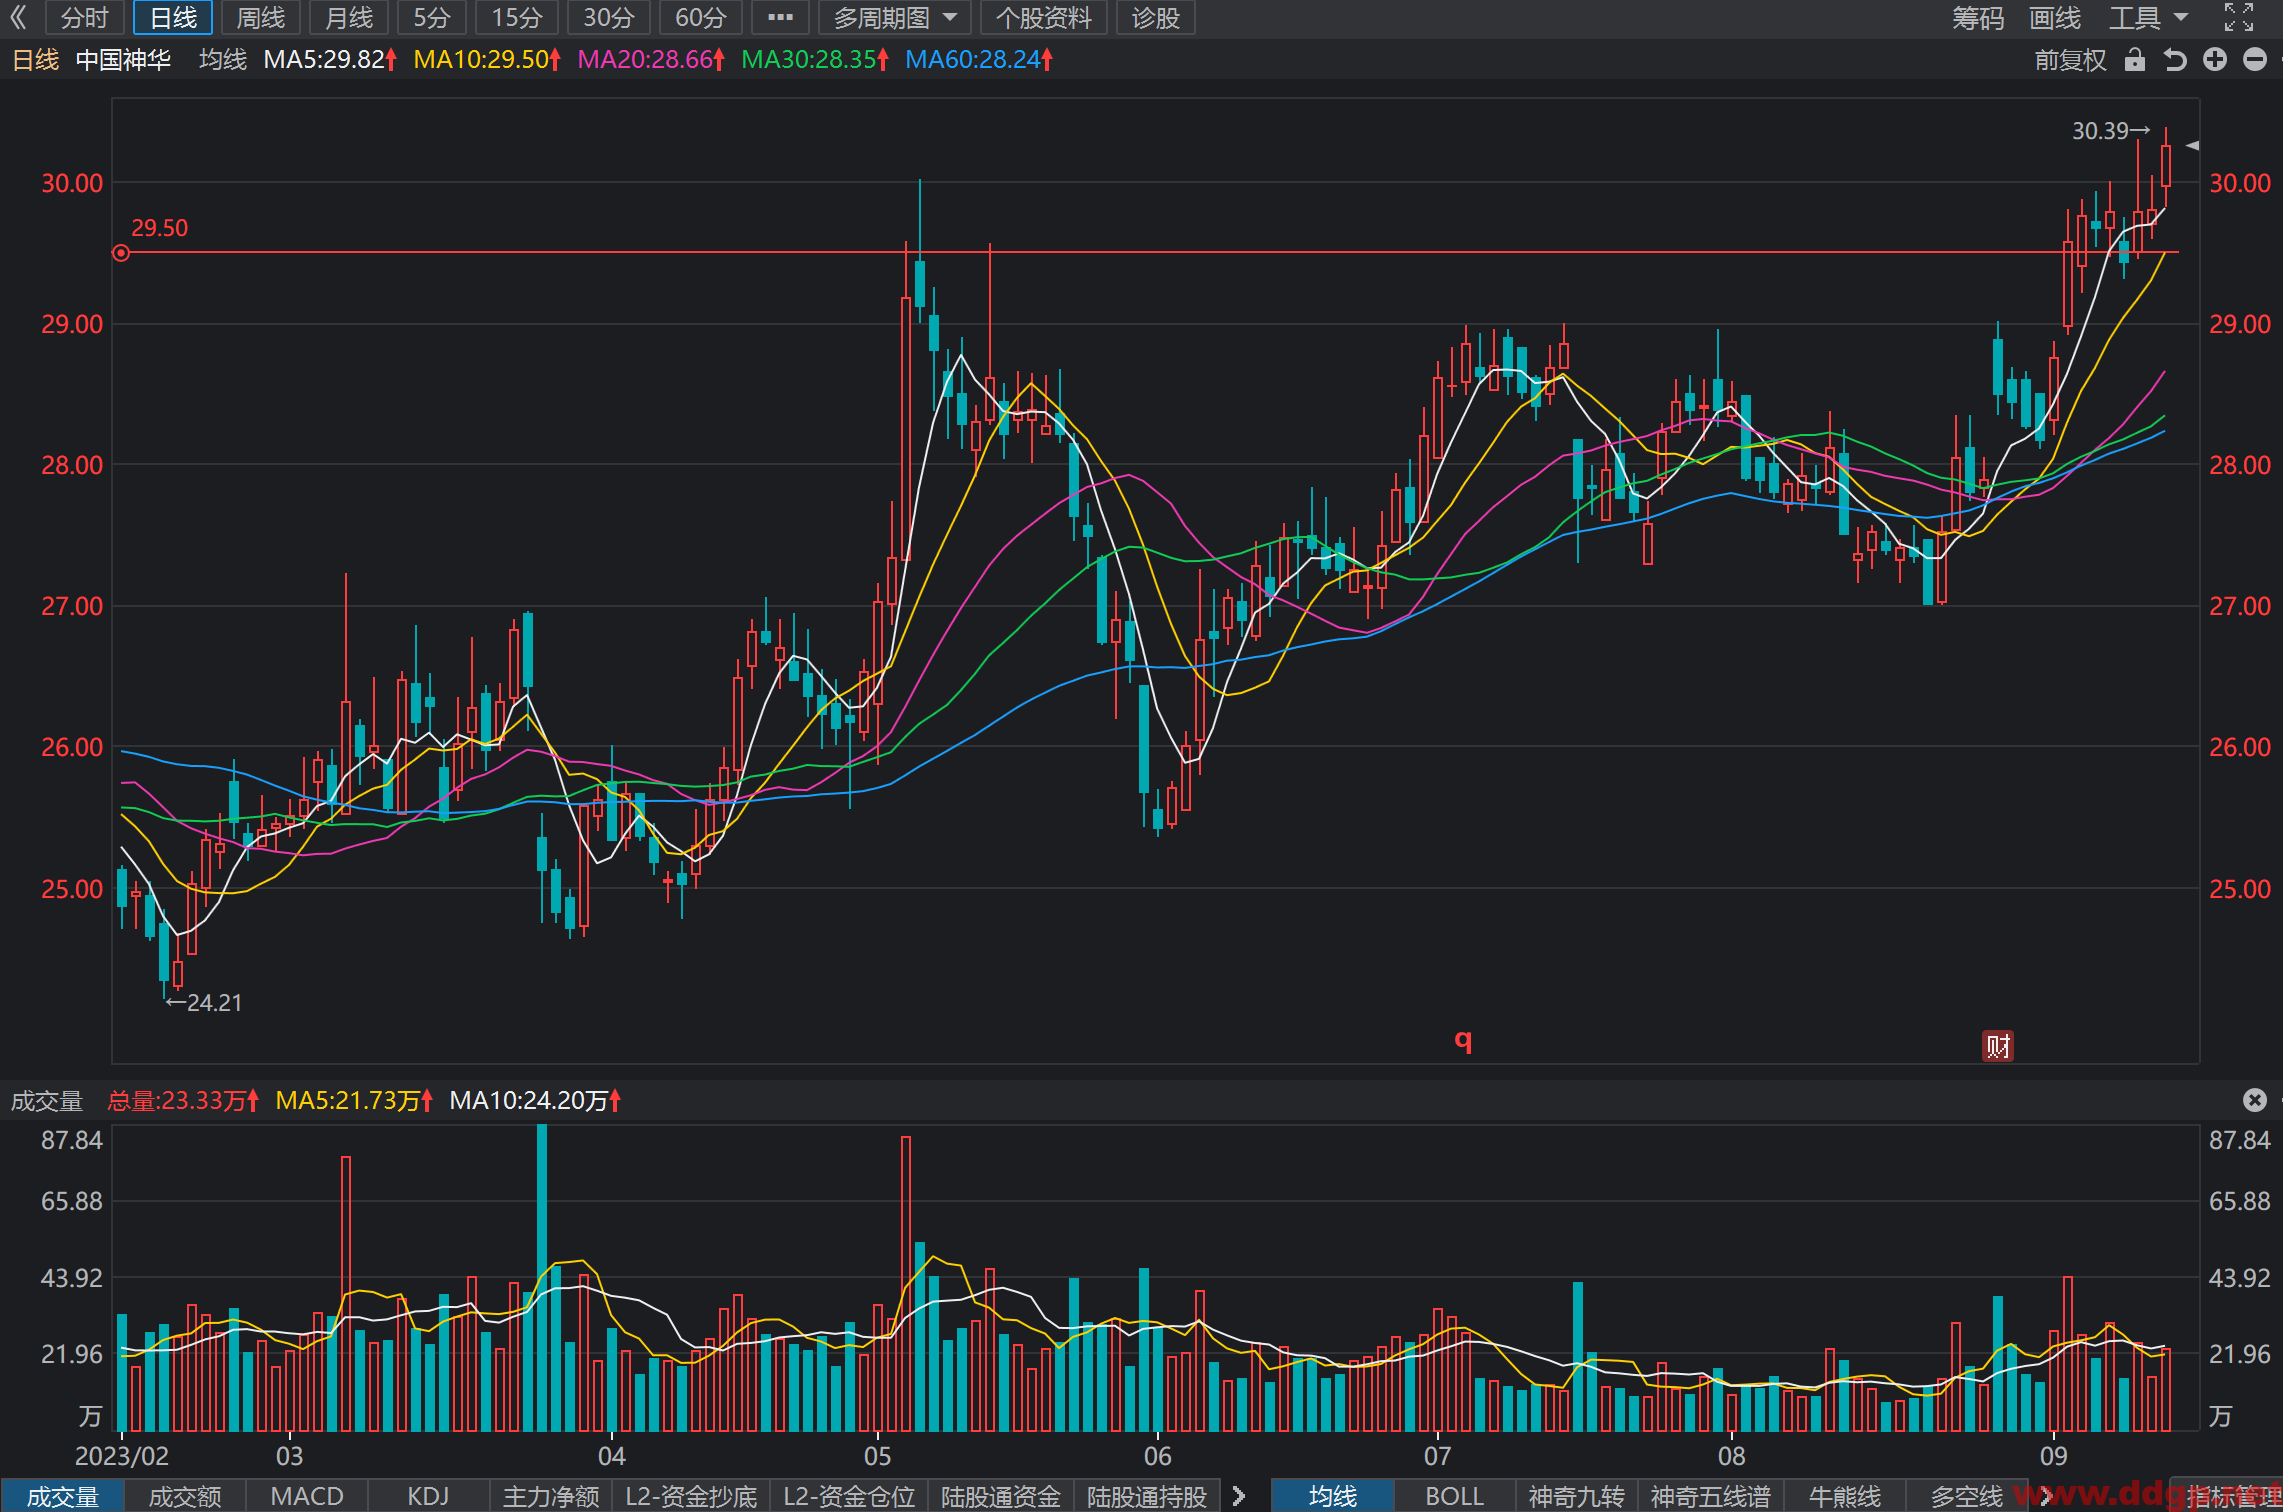Open the 多周期图 dropdown
Viewport: 2283px width, 1512px height.
(896, 17)
